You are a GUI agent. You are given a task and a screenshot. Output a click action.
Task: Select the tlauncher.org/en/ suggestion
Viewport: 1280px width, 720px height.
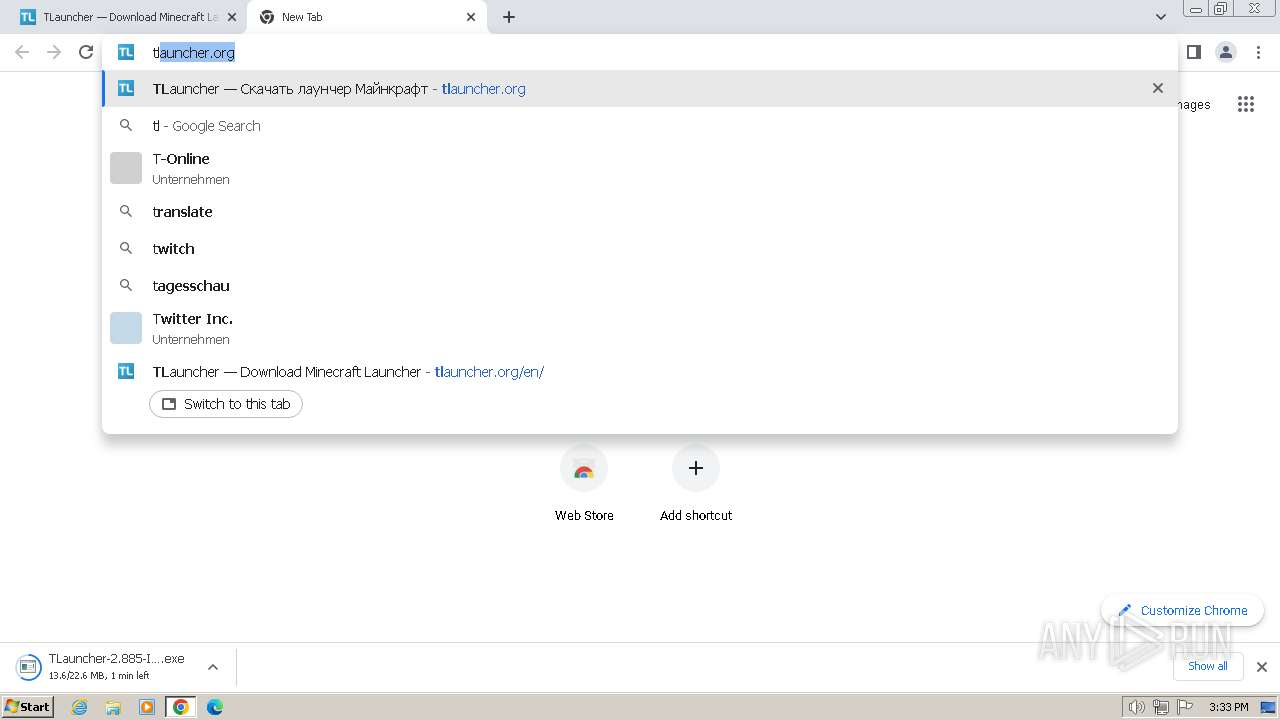640,371
